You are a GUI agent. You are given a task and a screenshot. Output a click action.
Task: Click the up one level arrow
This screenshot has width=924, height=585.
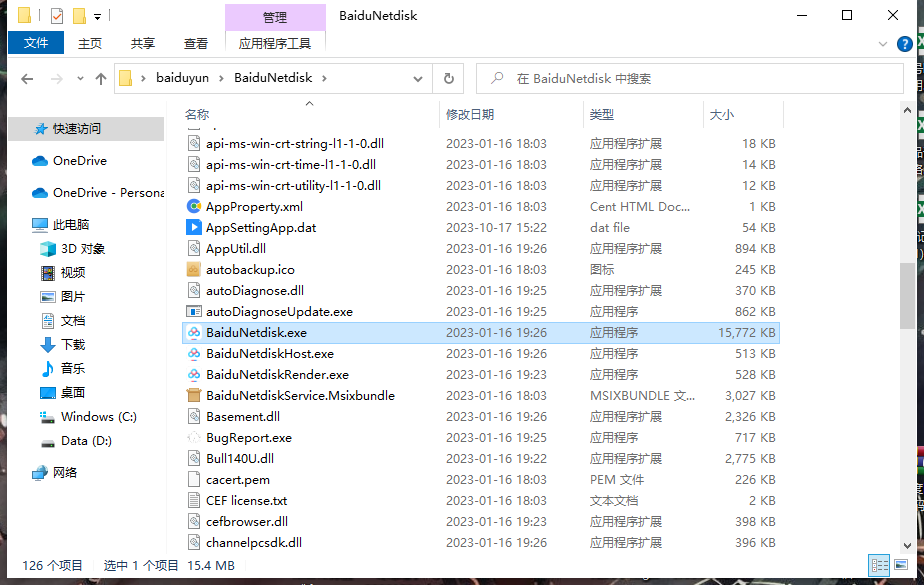[101, 78]
